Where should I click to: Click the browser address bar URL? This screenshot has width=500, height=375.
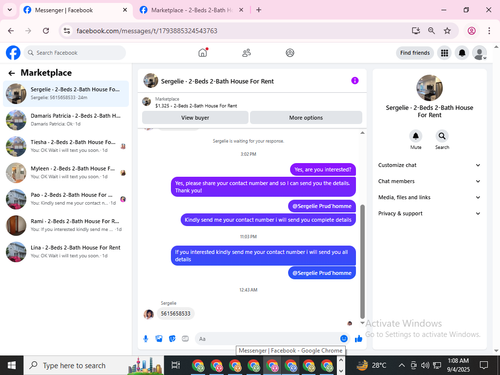[147, 31]
